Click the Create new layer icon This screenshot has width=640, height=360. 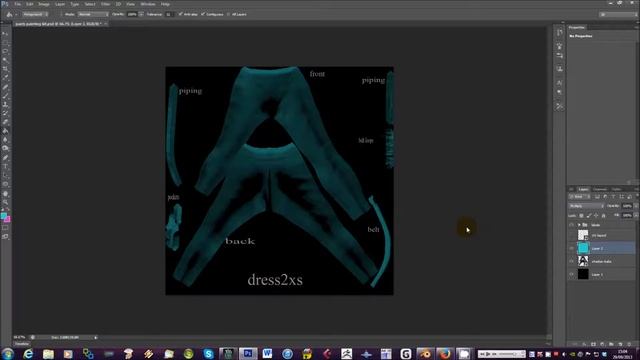620,344
